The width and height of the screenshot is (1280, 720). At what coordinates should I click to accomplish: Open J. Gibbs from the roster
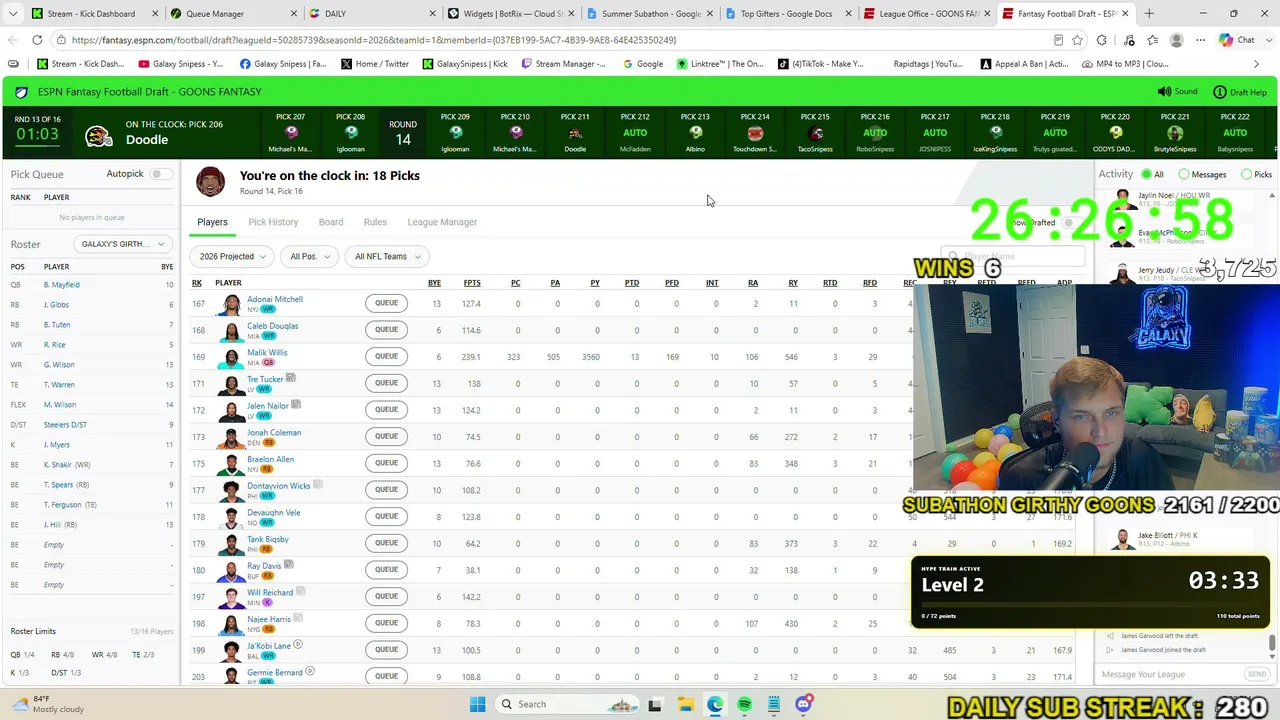pos(56,305)
